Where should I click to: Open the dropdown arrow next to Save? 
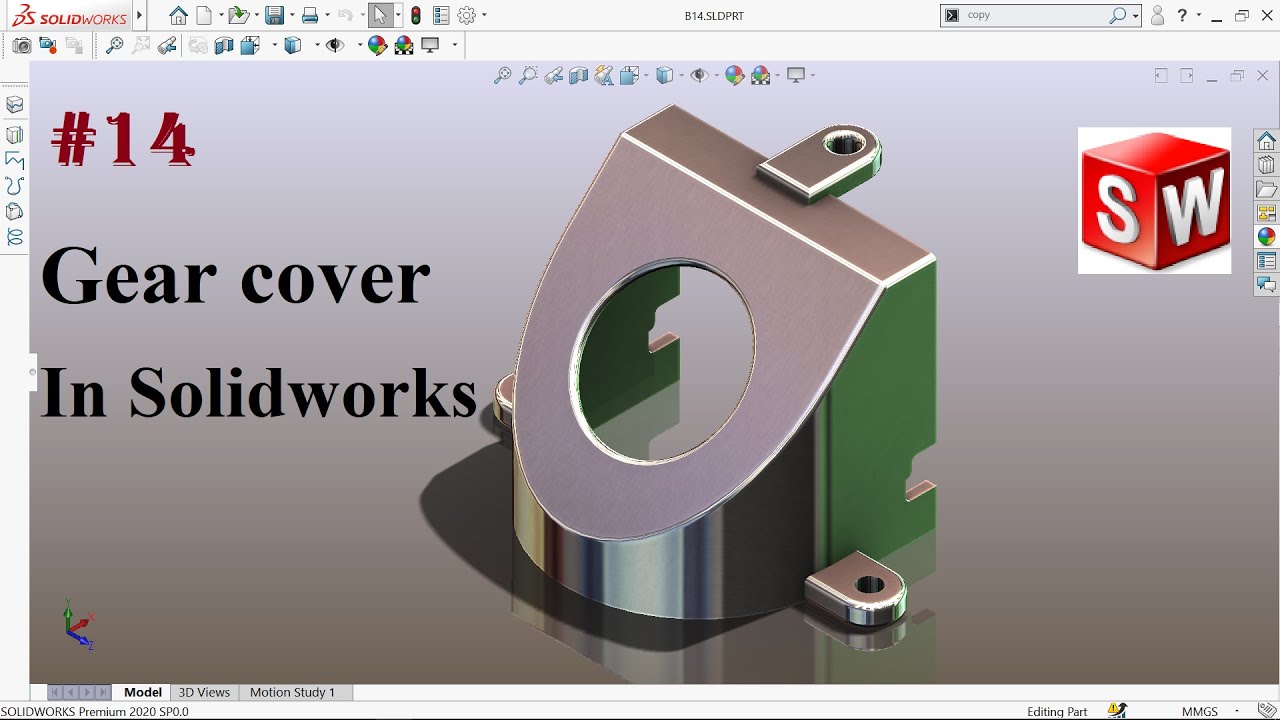coord(291,16)
